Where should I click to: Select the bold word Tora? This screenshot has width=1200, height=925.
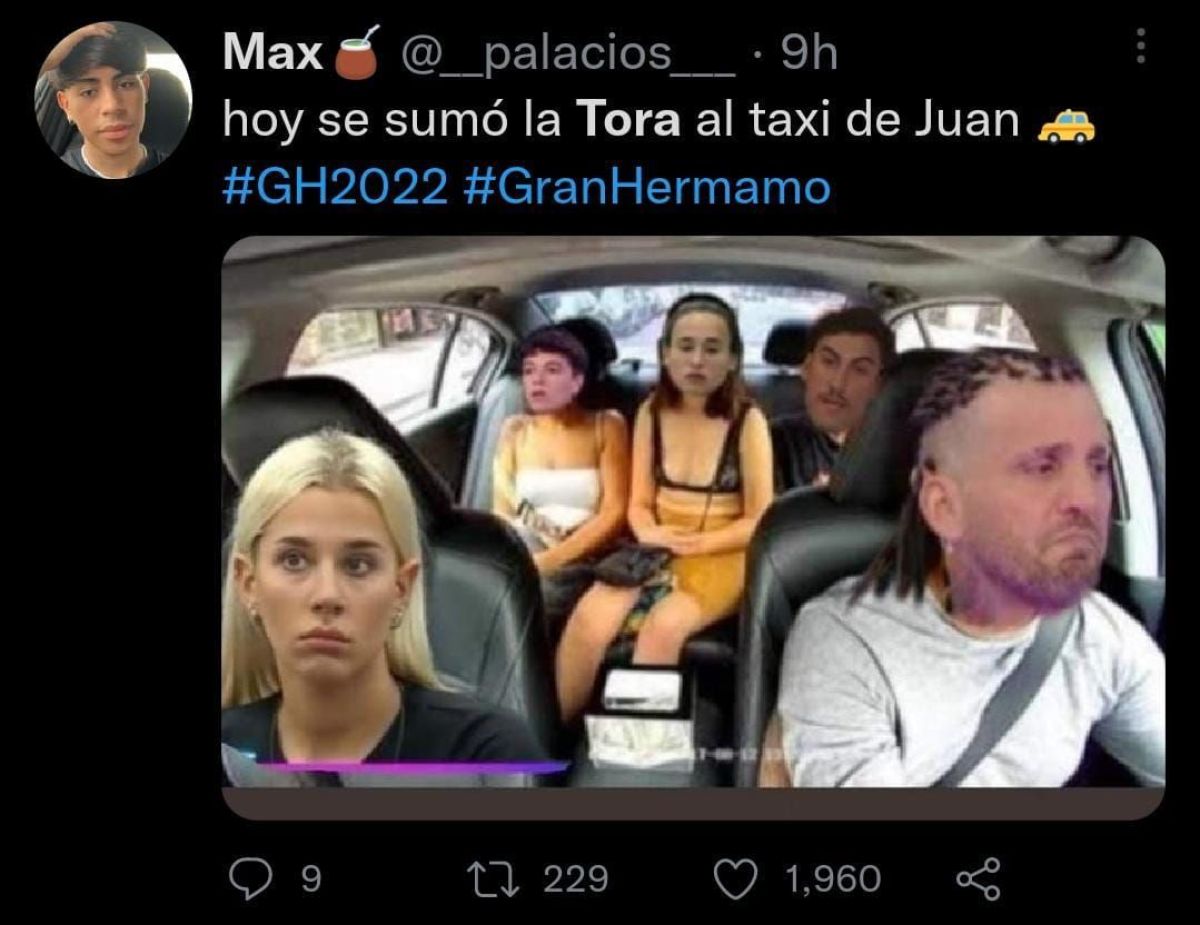click(630, 122)
